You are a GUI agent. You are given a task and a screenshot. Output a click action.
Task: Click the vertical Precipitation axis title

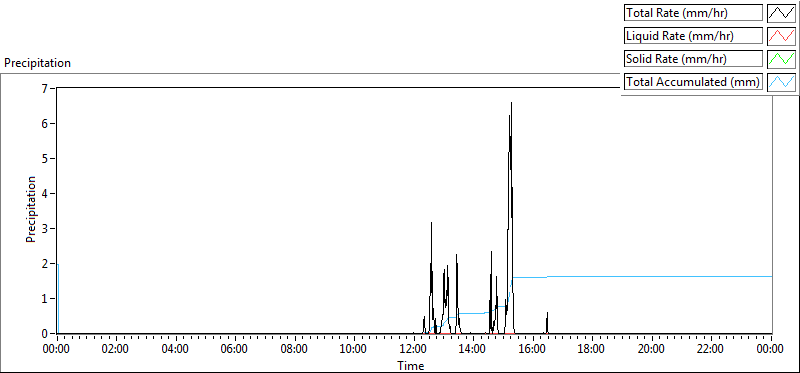click(x=31, y=209)
